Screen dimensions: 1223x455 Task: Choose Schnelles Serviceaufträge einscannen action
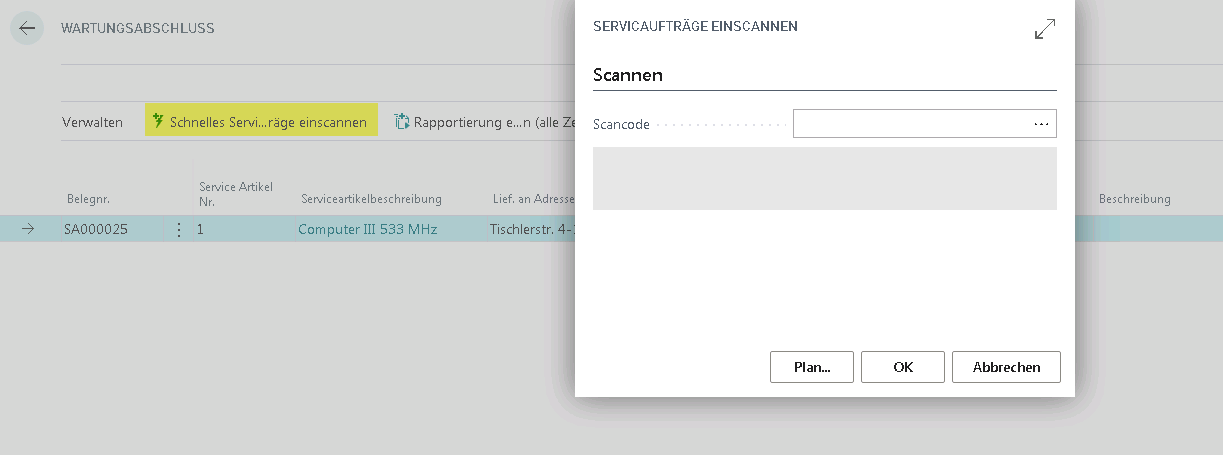tap(261, 122)
